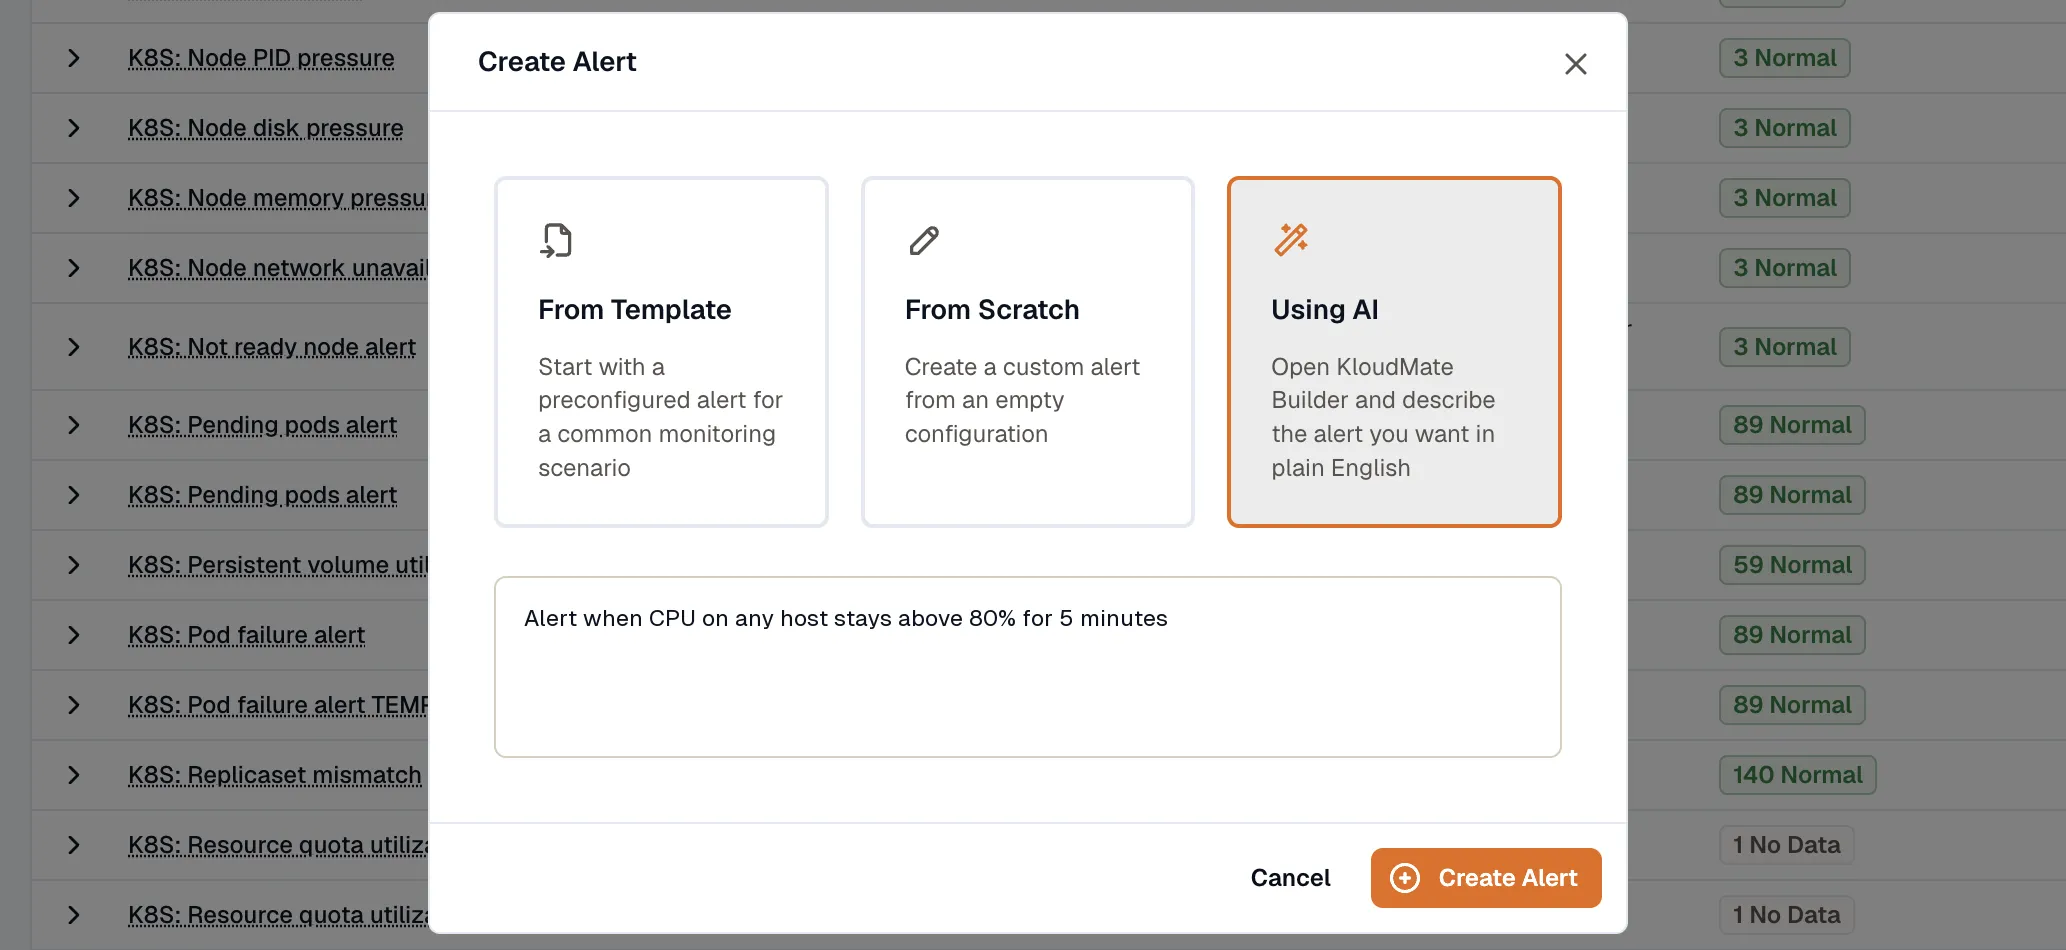Image resolution: width=2066 pixels, height=950 pixels.
Task: Select the From Scratch card
Action: click(x=1027, y=352)
